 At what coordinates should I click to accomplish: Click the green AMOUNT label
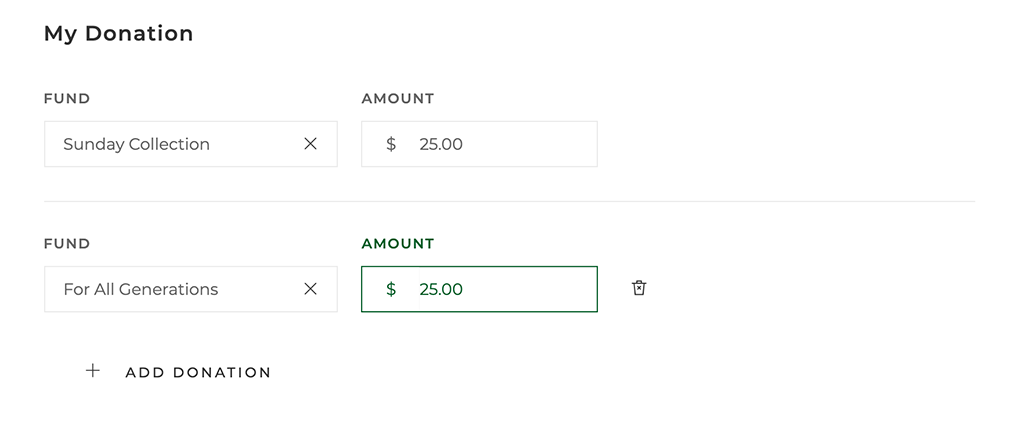[x=398, y=244]
